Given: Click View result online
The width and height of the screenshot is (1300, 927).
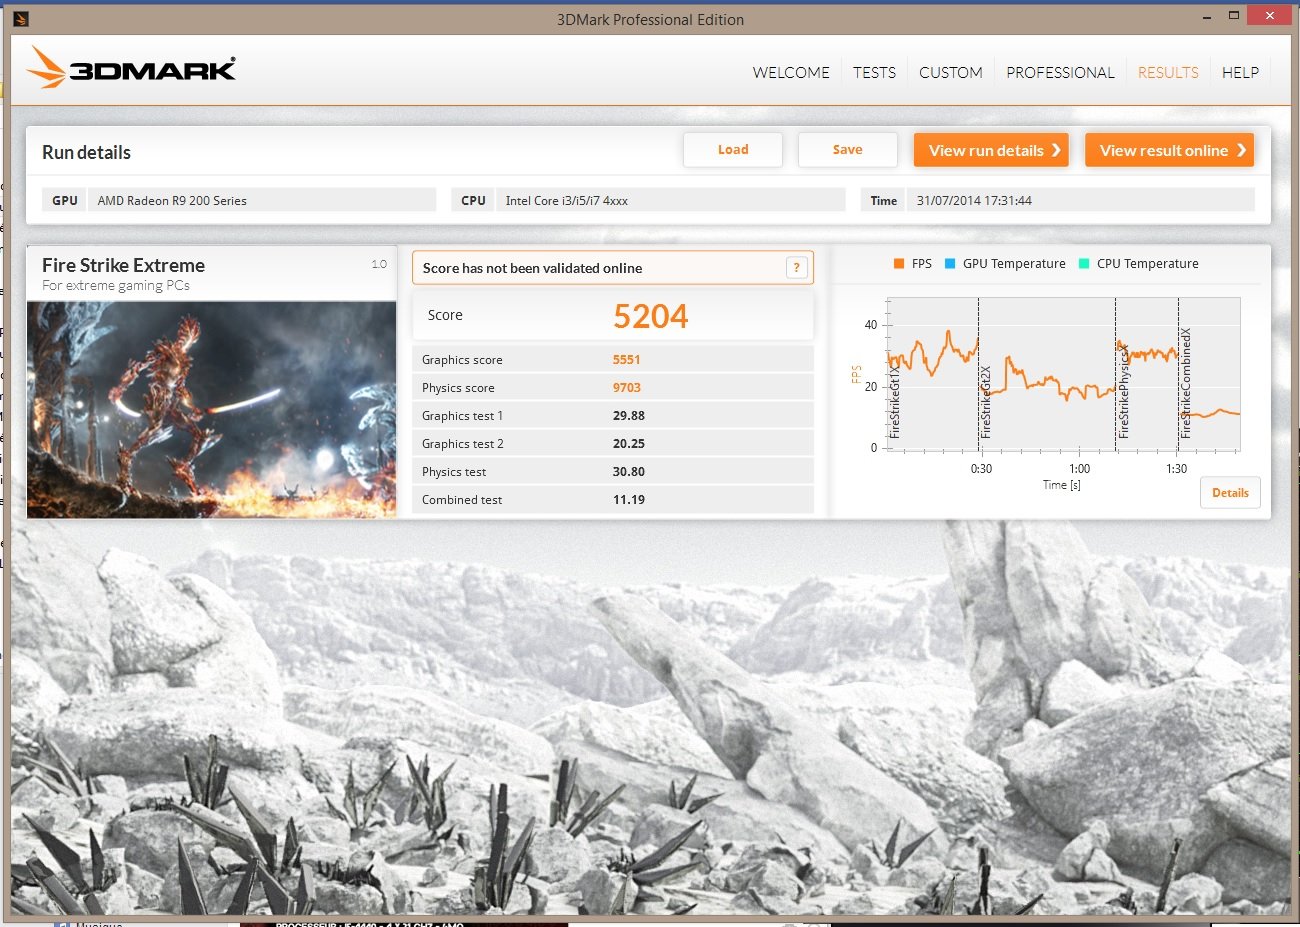Looking at the screenshot, I should pyautogui.click(x=1169, y=150).
